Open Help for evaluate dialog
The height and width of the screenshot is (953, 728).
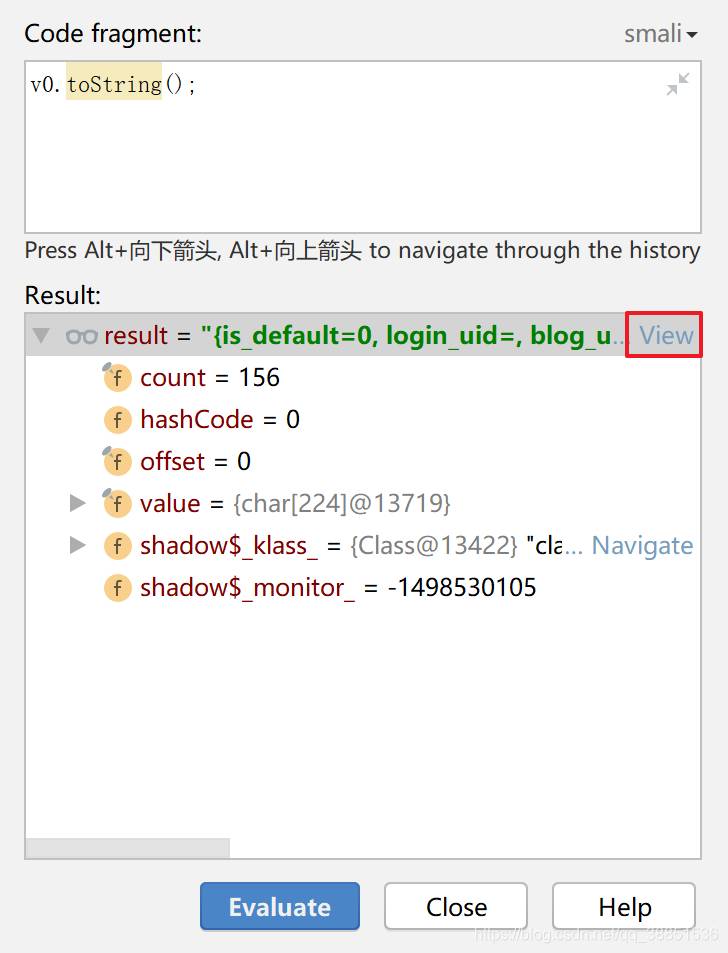[x=624, y=906]
